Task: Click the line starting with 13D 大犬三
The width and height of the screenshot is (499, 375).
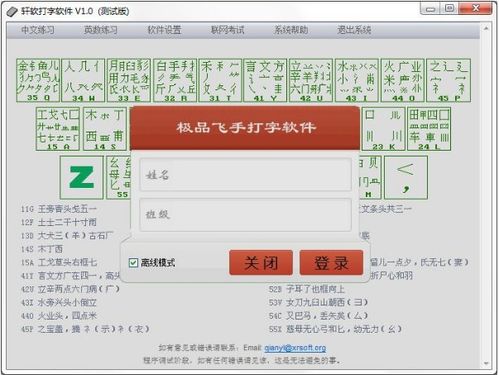Action: point(67,236)
